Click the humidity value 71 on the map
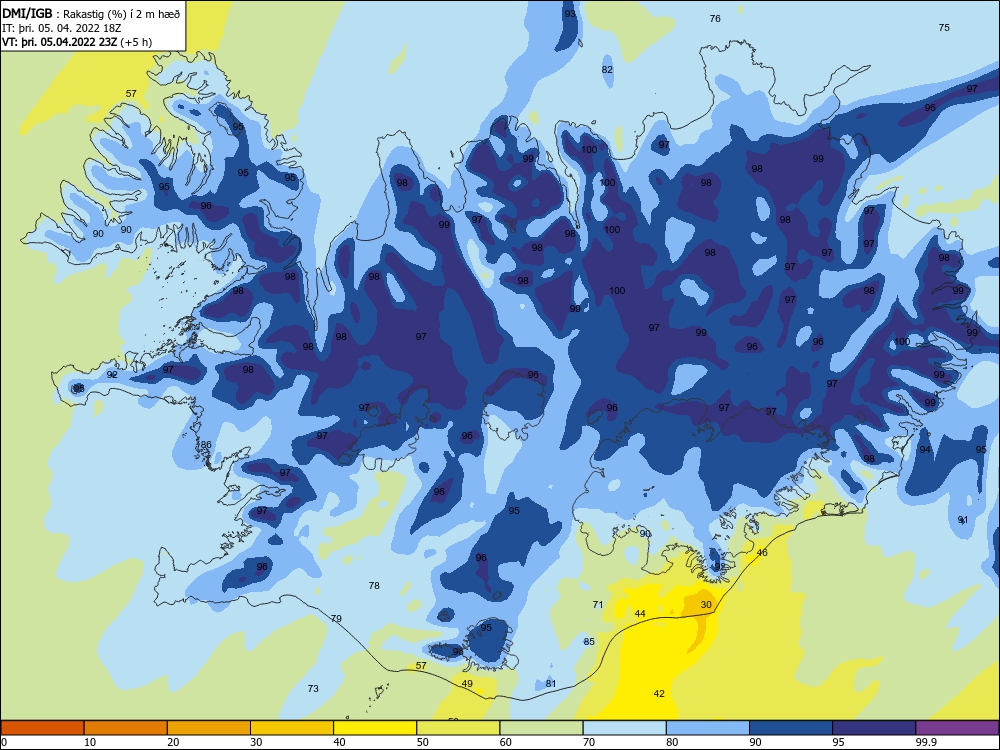 (x=598, y=605)
